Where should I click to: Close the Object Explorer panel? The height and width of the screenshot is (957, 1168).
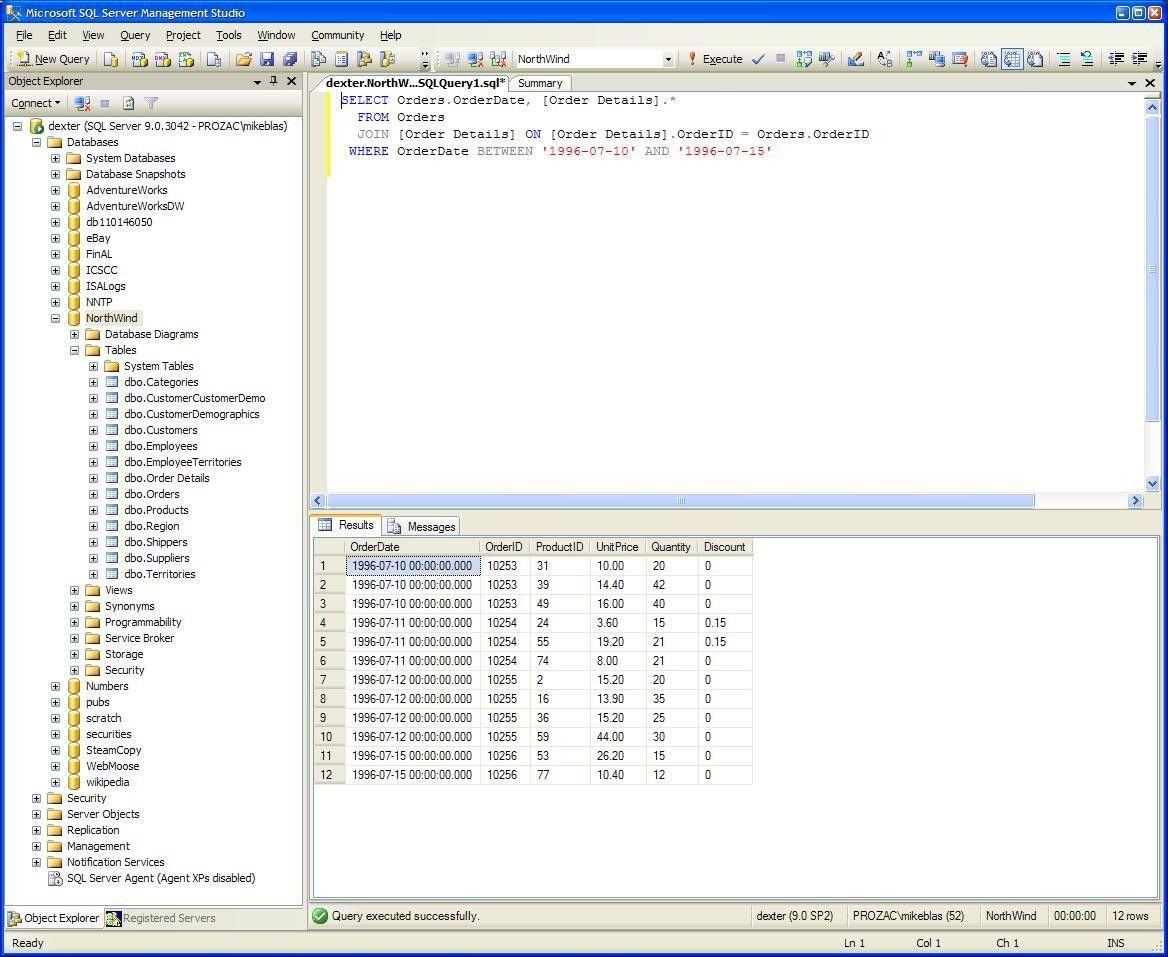[291, 81]
